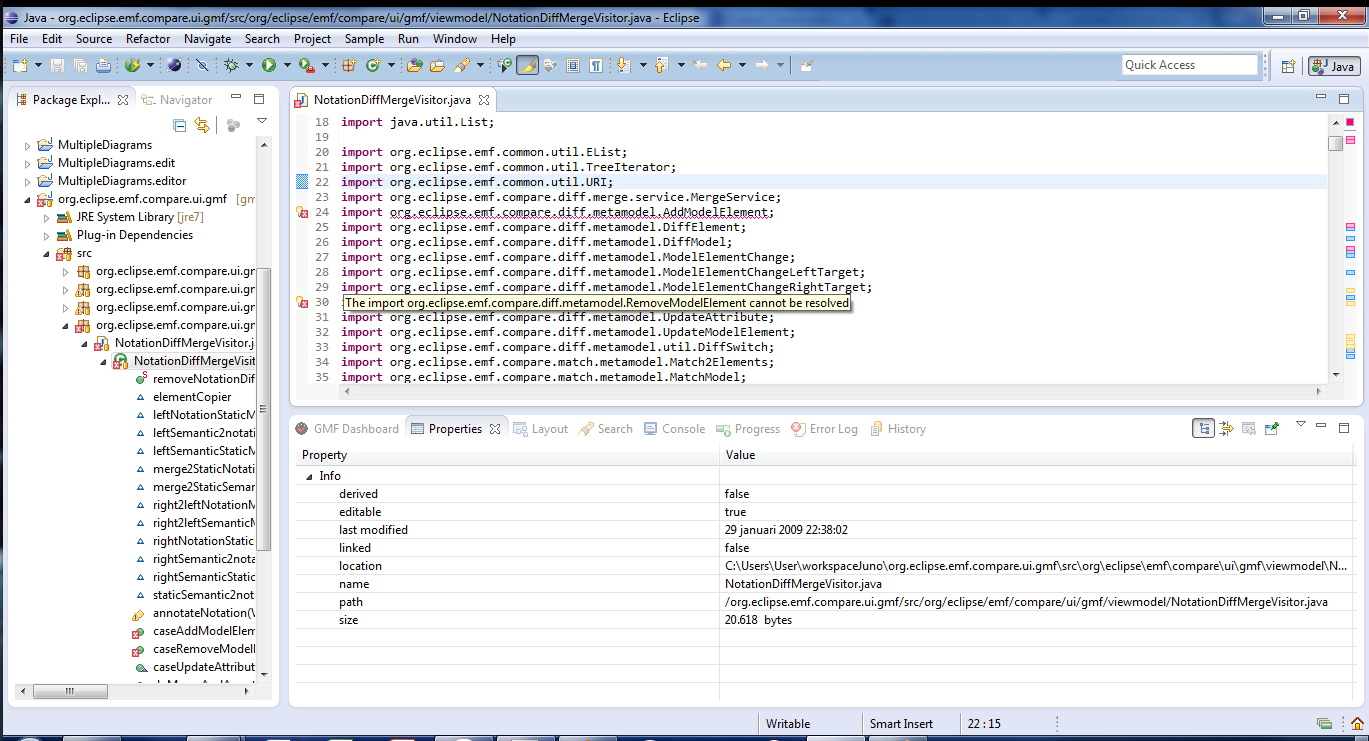Open the Navigate menu
This screenshot has width=1369, height=741.
(207, 39)
